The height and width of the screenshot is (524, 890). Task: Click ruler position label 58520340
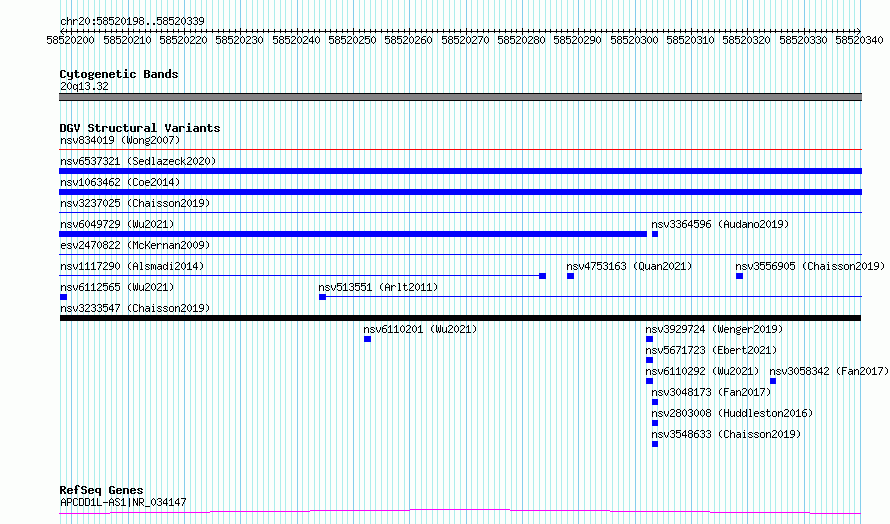pyautogui.click(x=859, y=40)
